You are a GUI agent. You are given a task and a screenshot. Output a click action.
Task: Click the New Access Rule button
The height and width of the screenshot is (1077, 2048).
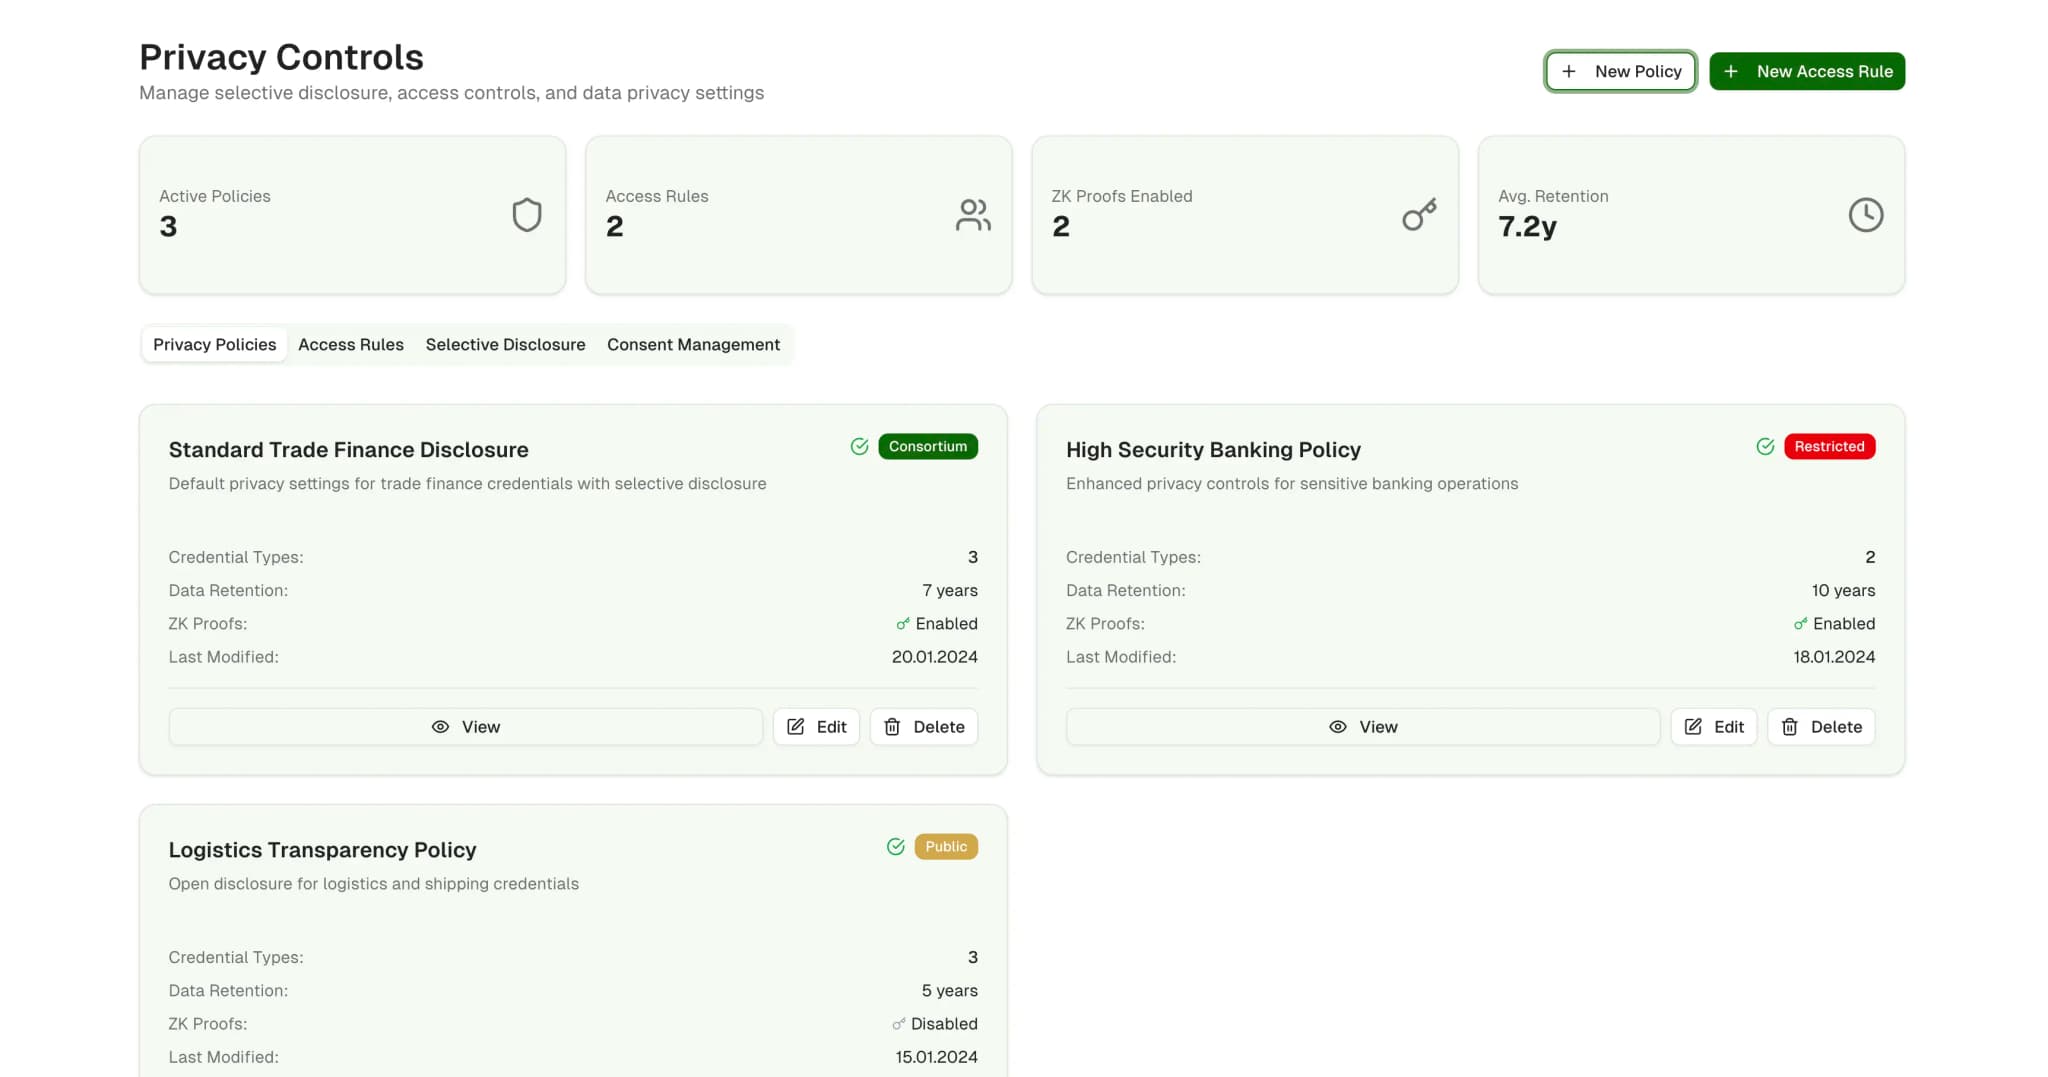[1806, 71]
